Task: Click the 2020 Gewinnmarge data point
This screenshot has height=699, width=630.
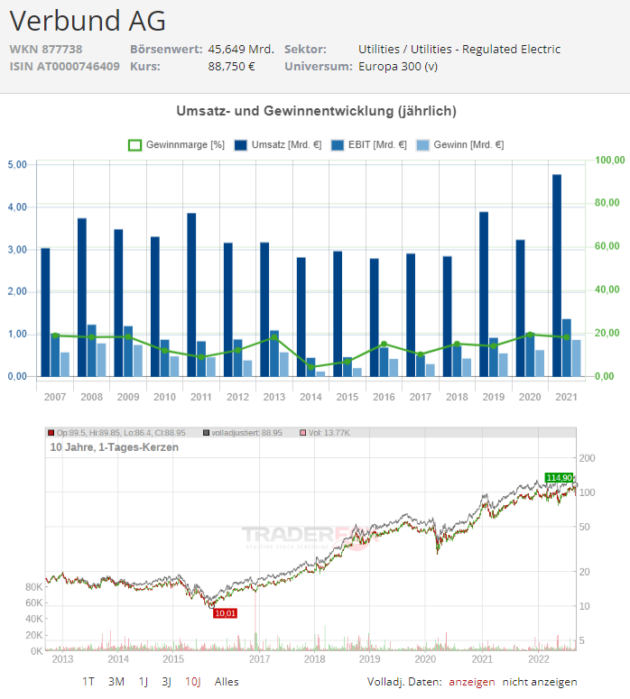Action: (x=530, y=335)
